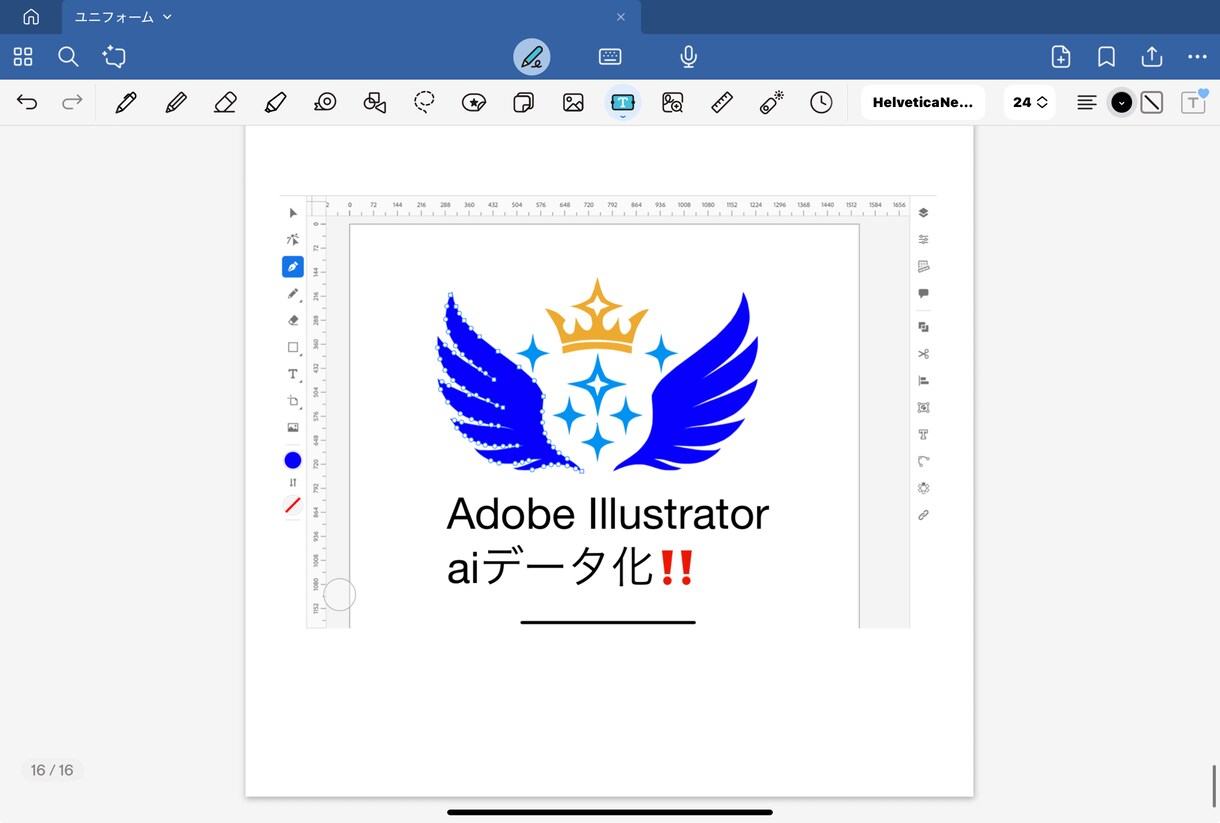Click the embedded Illustrator screenshot image
The height and width of the screenshot is (823, 1220).
[x=608, y=412]
